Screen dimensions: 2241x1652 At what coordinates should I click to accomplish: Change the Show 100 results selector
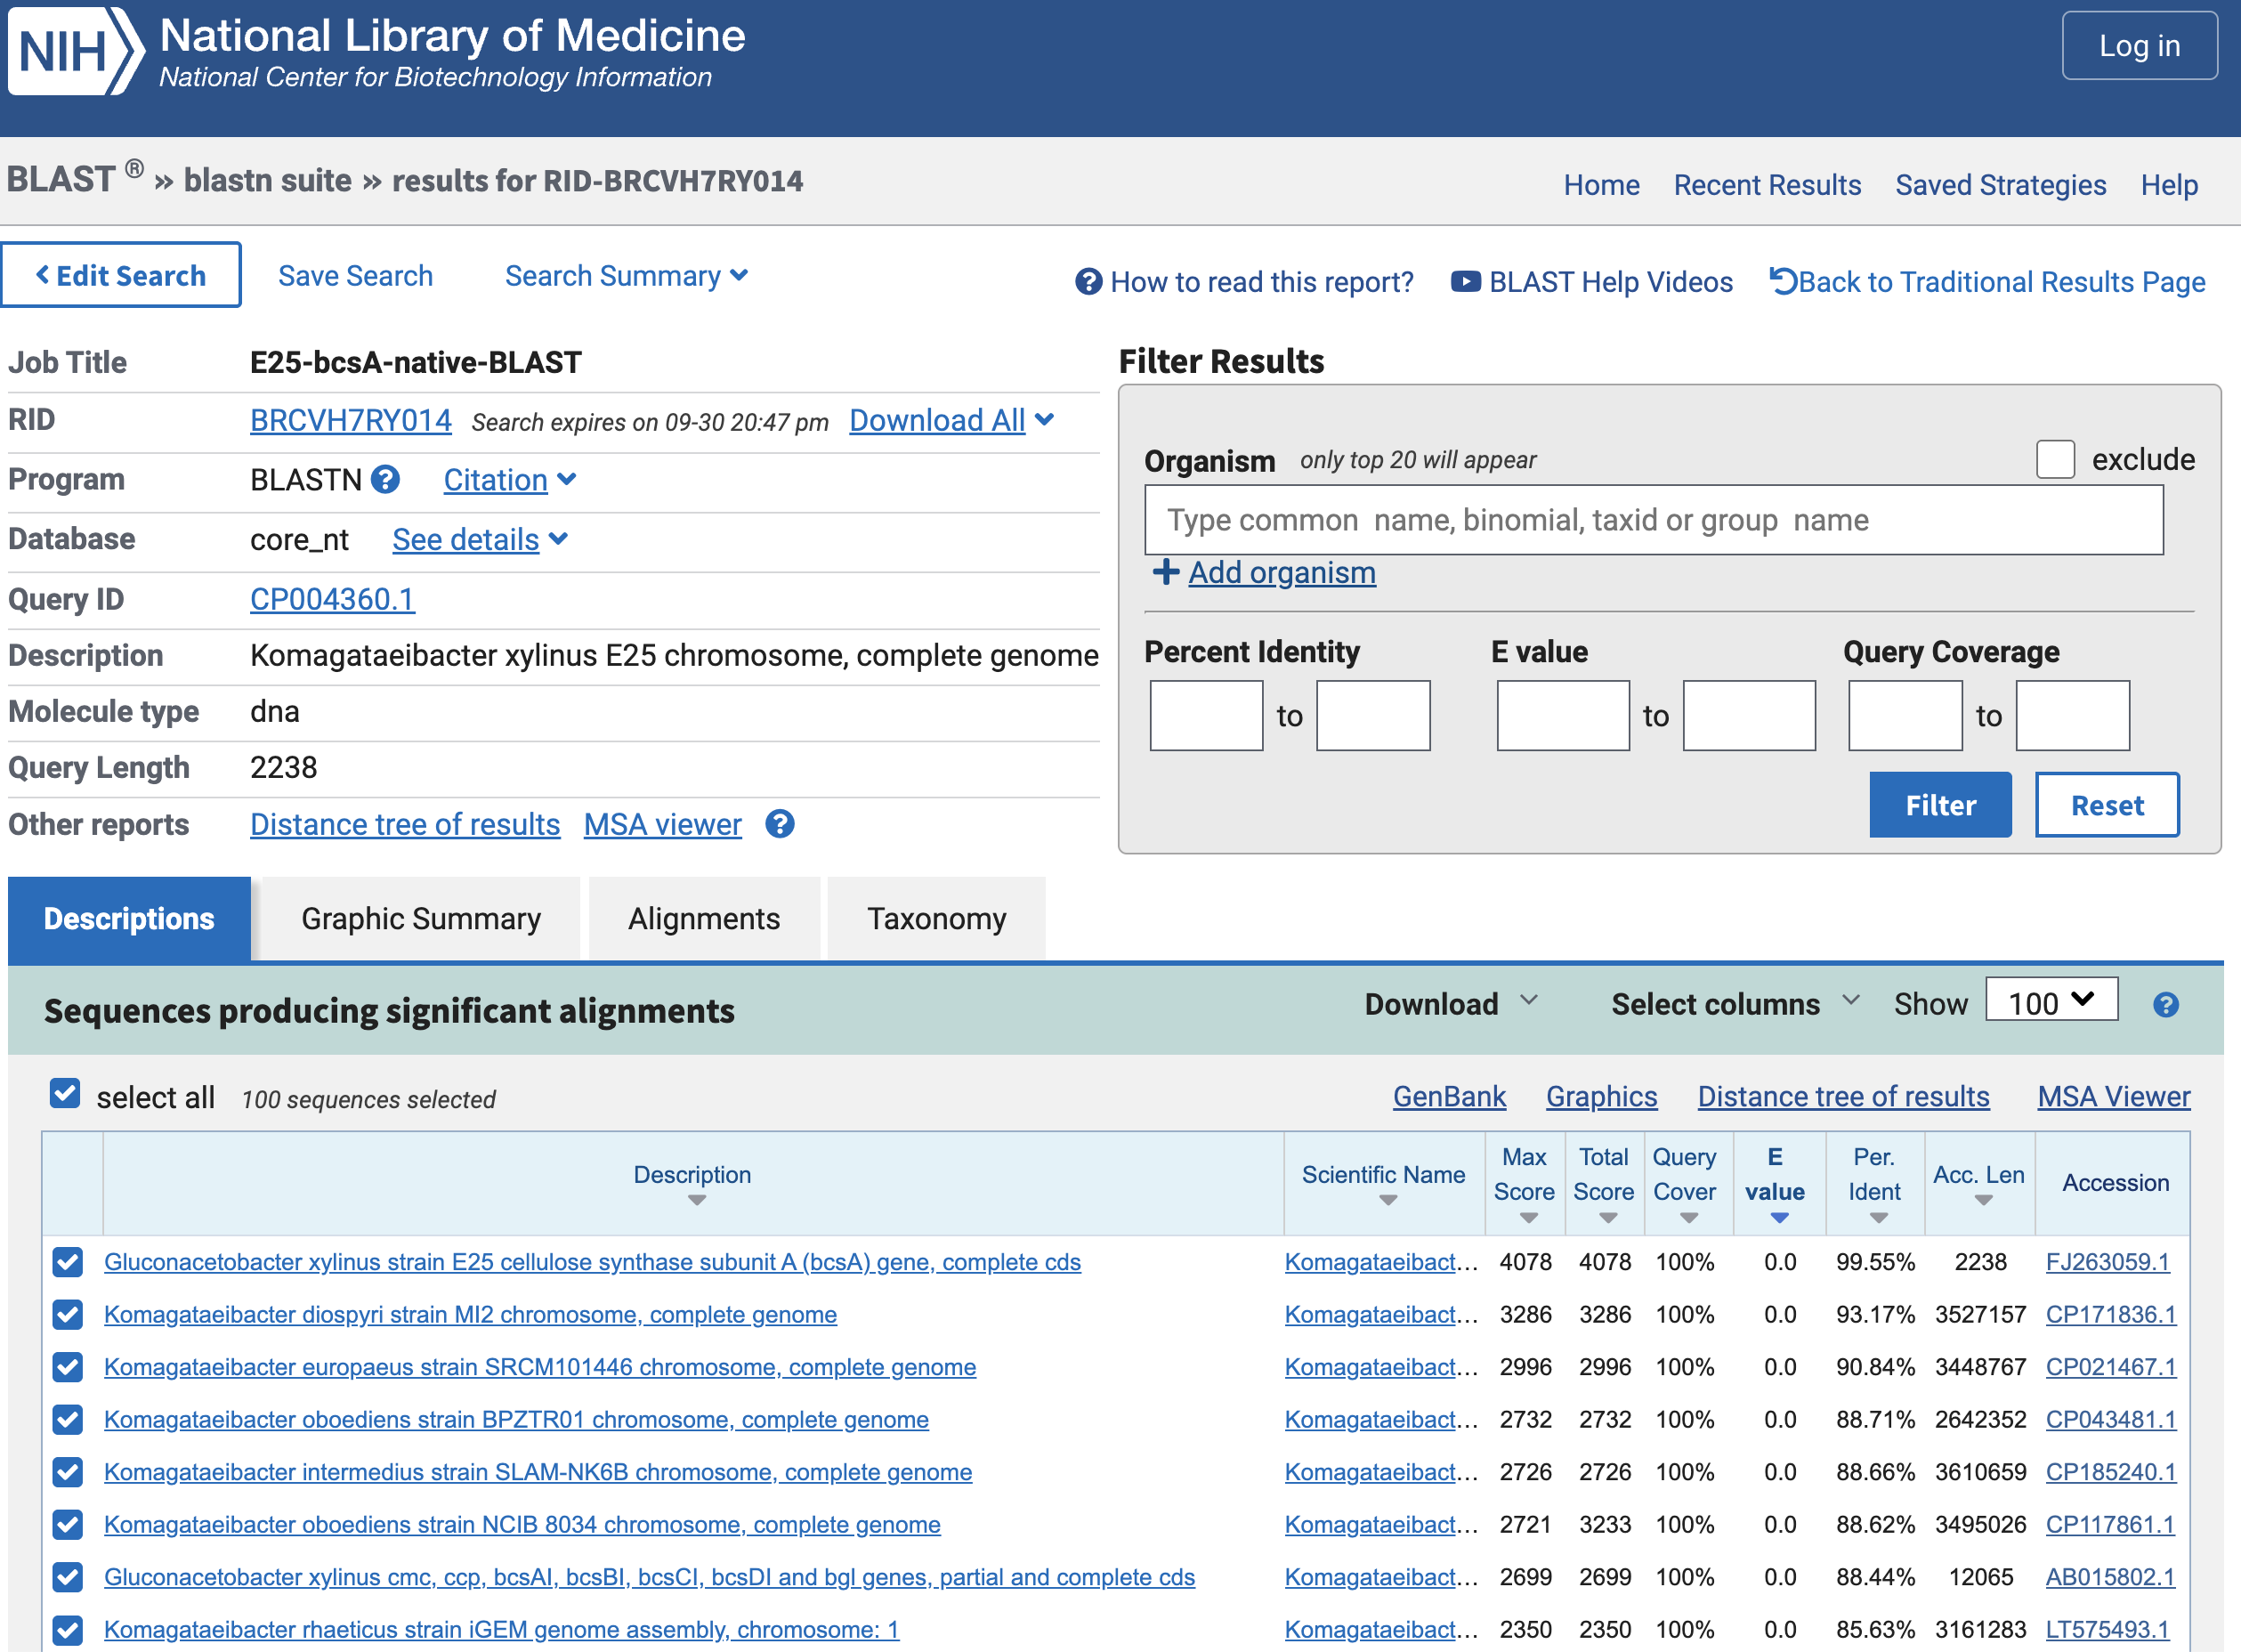click(2051, 1000)
